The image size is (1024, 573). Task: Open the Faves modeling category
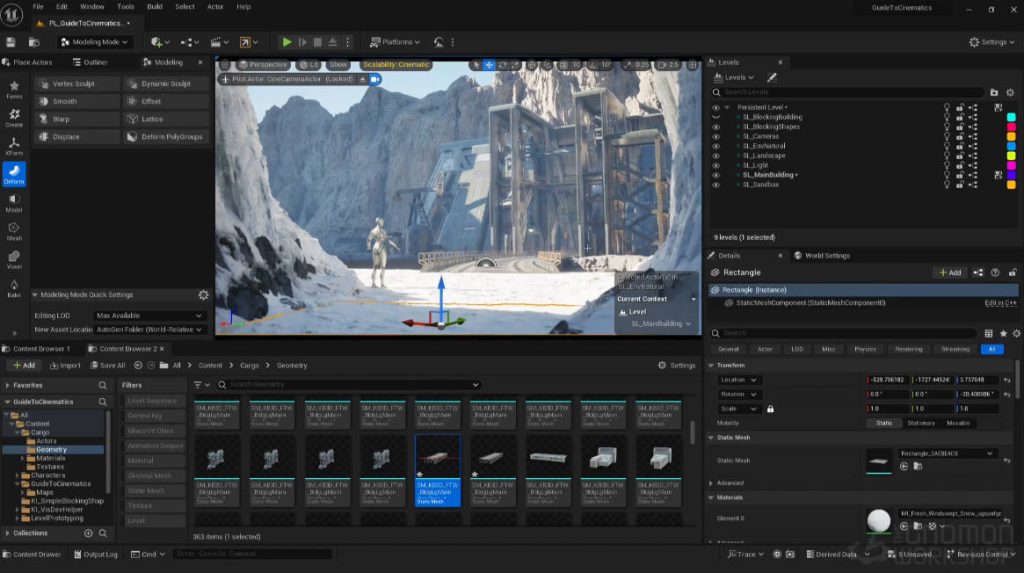14,90
